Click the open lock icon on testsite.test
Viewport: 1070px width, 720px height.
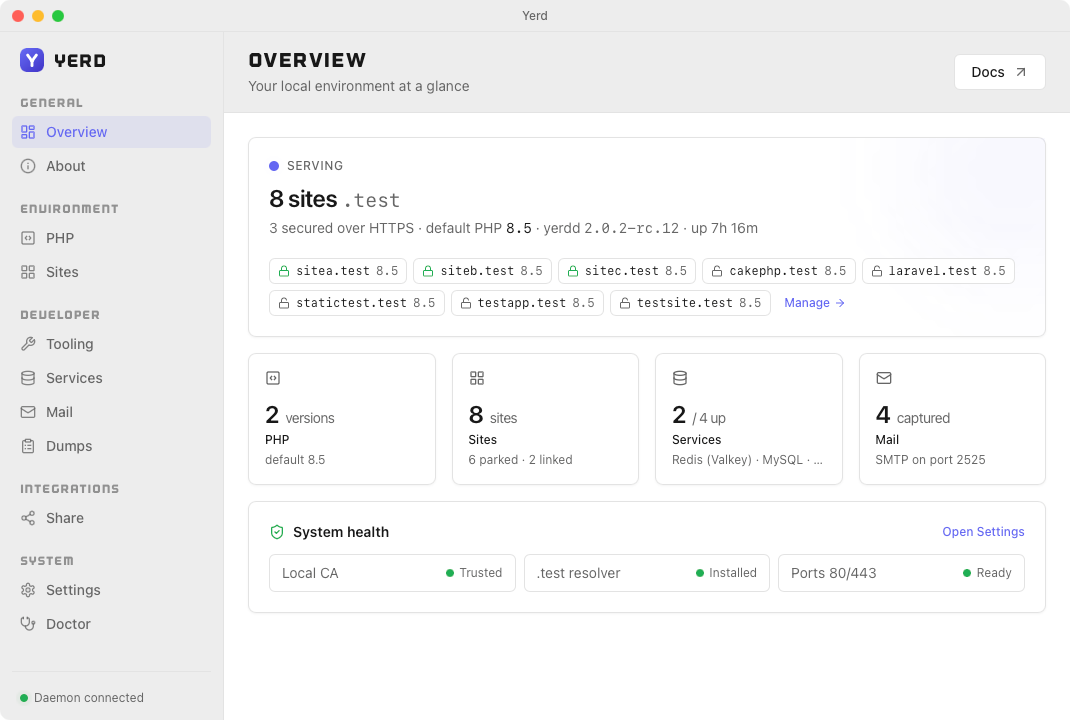click(x=624, y=303)
